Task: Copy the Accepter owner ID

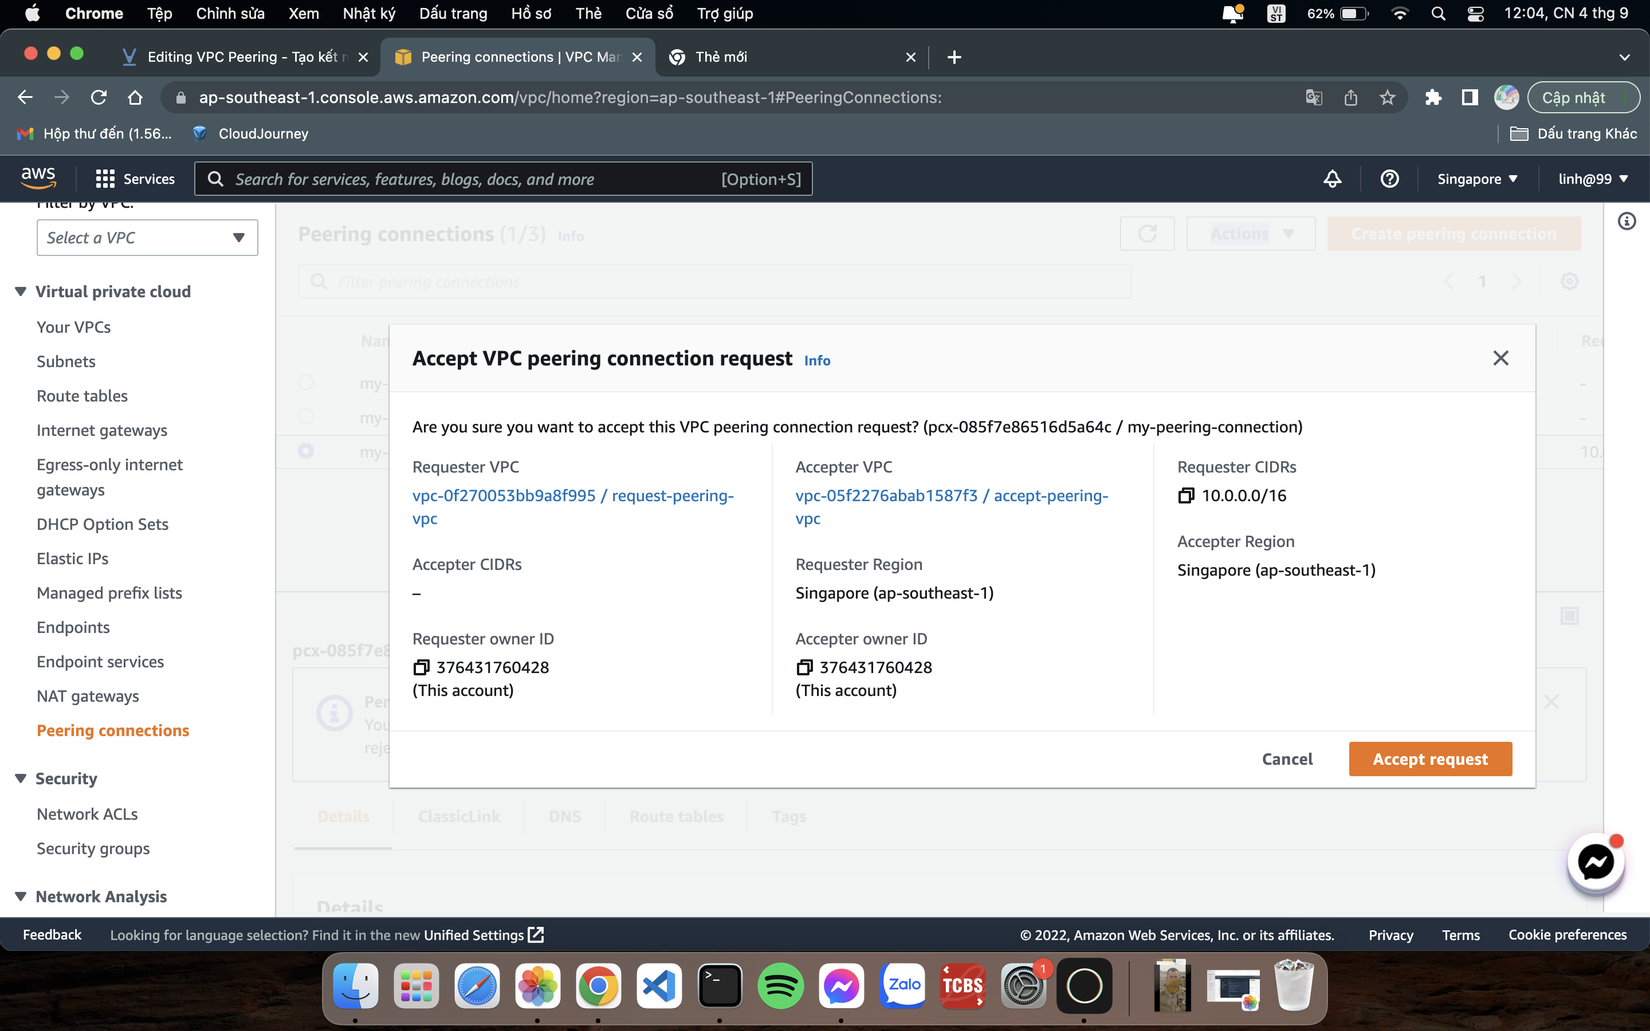Action: pyautogui.click(x=804, y=667)
